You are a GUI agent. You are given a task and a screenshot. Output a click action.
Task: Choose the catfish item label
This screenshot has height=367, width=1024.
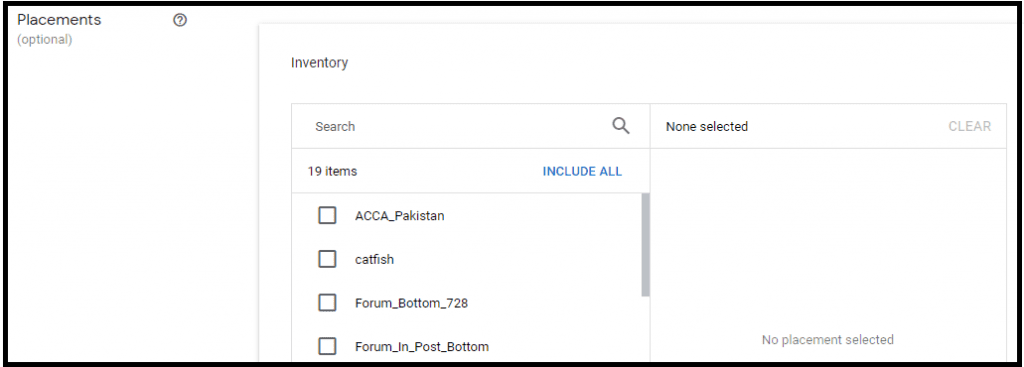tap(374, 259)
